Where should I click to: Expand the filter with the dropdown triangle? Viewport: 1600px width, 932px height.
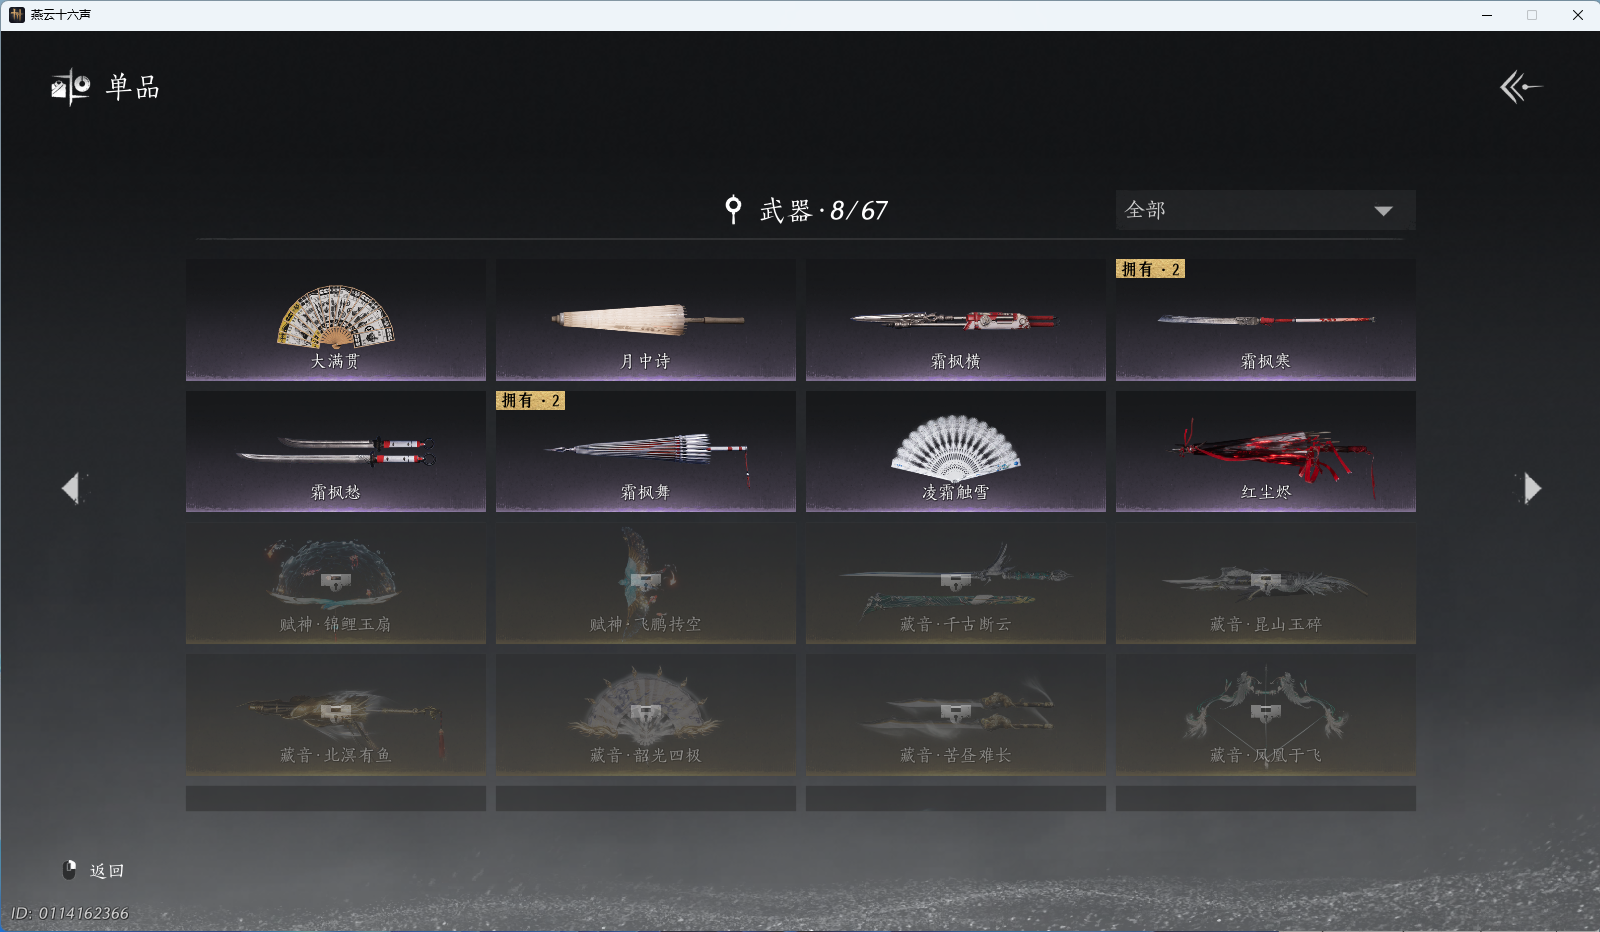tap(1383, 211)
